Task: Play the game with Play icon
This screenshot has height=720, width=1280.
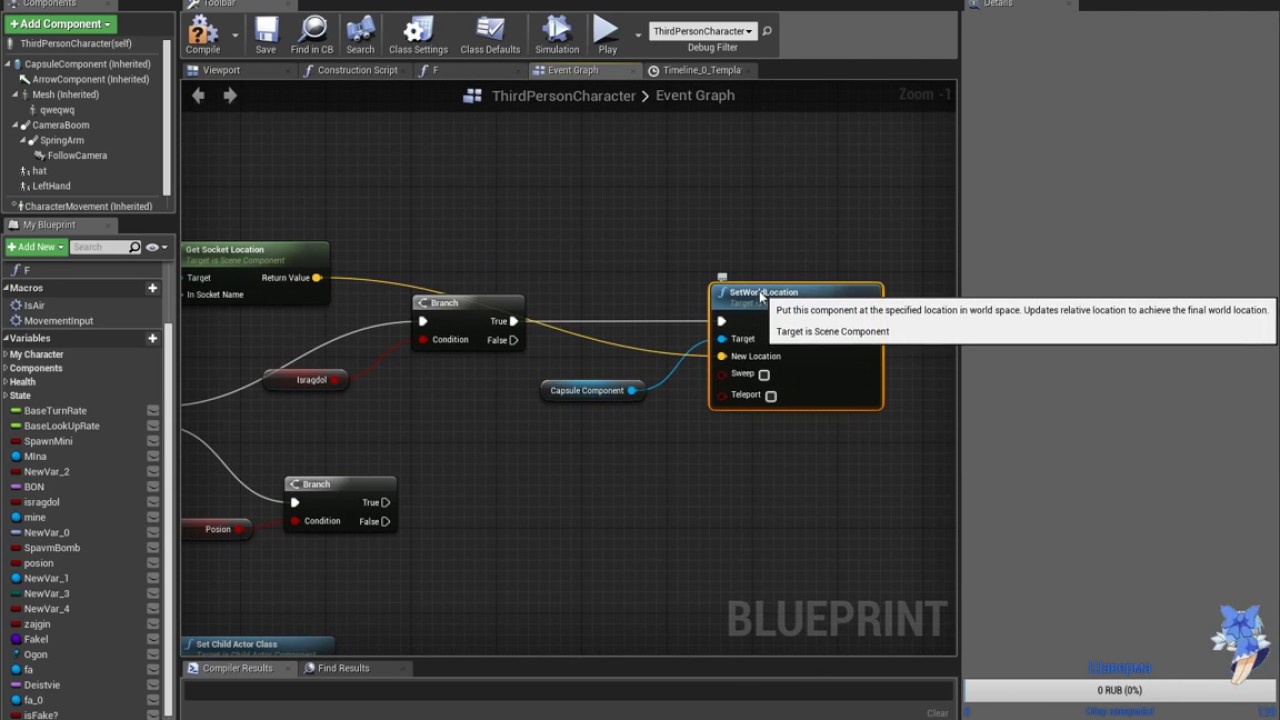Action: pyautogui.click(x=607, y=34)
